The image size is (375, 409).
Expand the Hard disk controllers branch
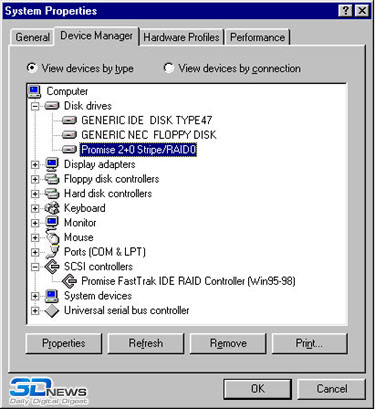click(35, 194)
